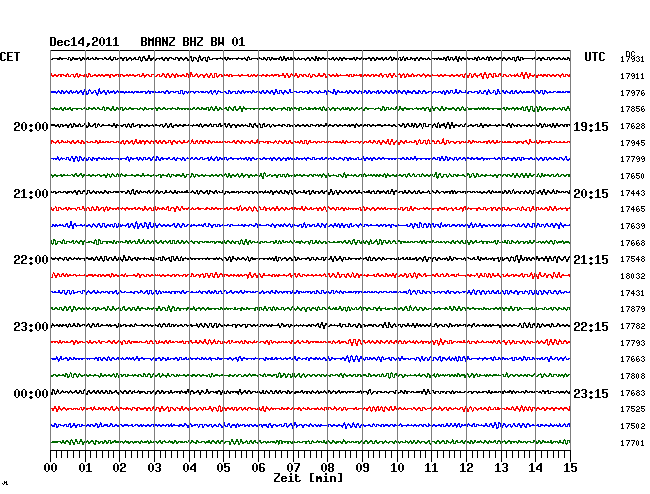The image size is (650, 494).
Task: Click the minute axis label "15"
Action: [570, 468]
